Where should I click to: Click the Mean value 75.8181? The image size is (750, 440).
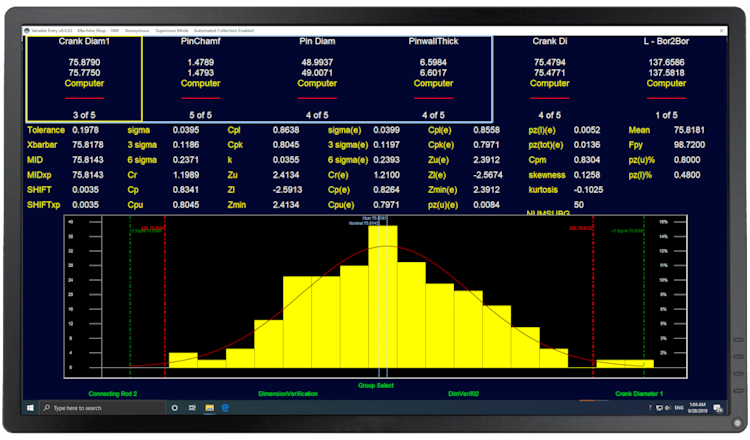689,130
